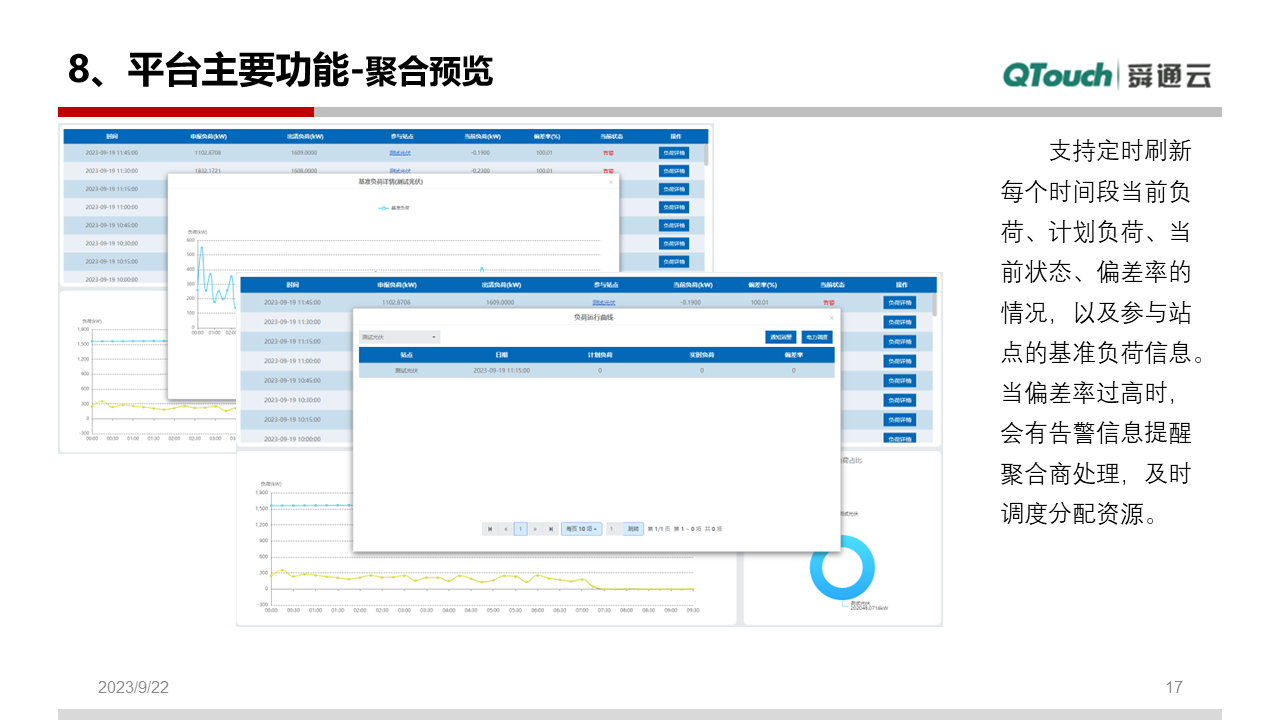This screenshot has width=1280, height=720.
Task: Close the 负荷运行曲线 dialog with its × icon
Action: 831,318
